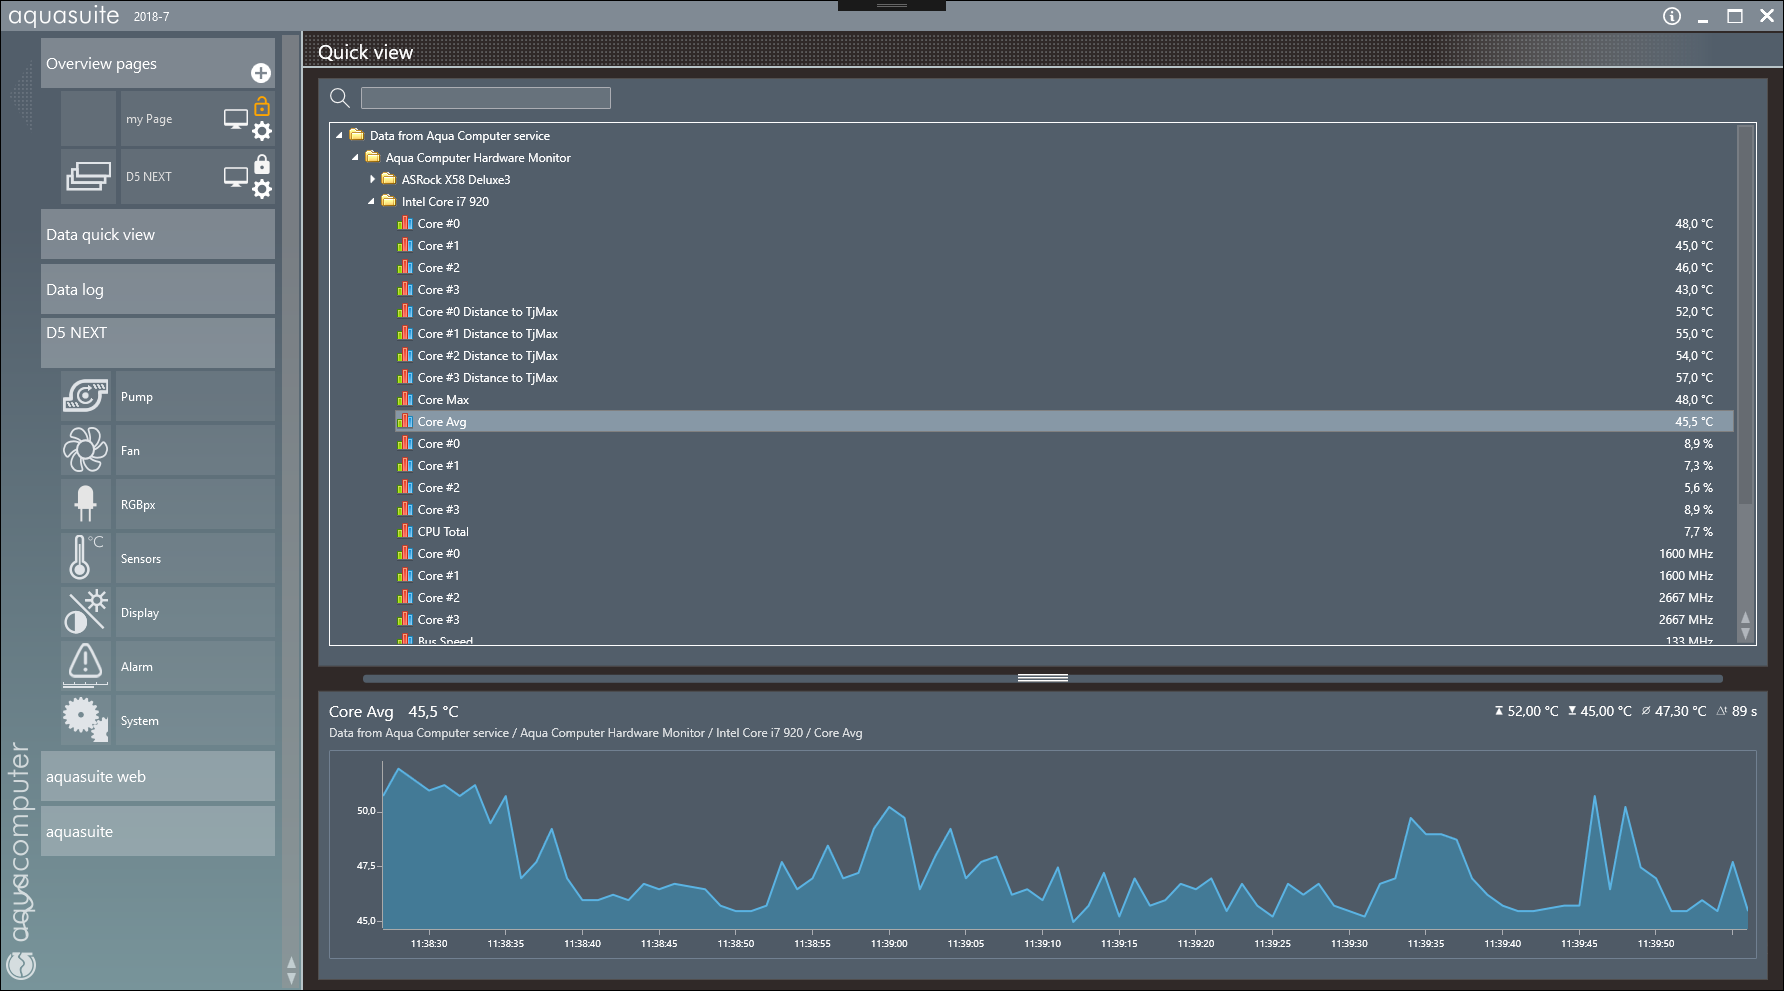Select the Pump entry label

[x=137, y=397]
